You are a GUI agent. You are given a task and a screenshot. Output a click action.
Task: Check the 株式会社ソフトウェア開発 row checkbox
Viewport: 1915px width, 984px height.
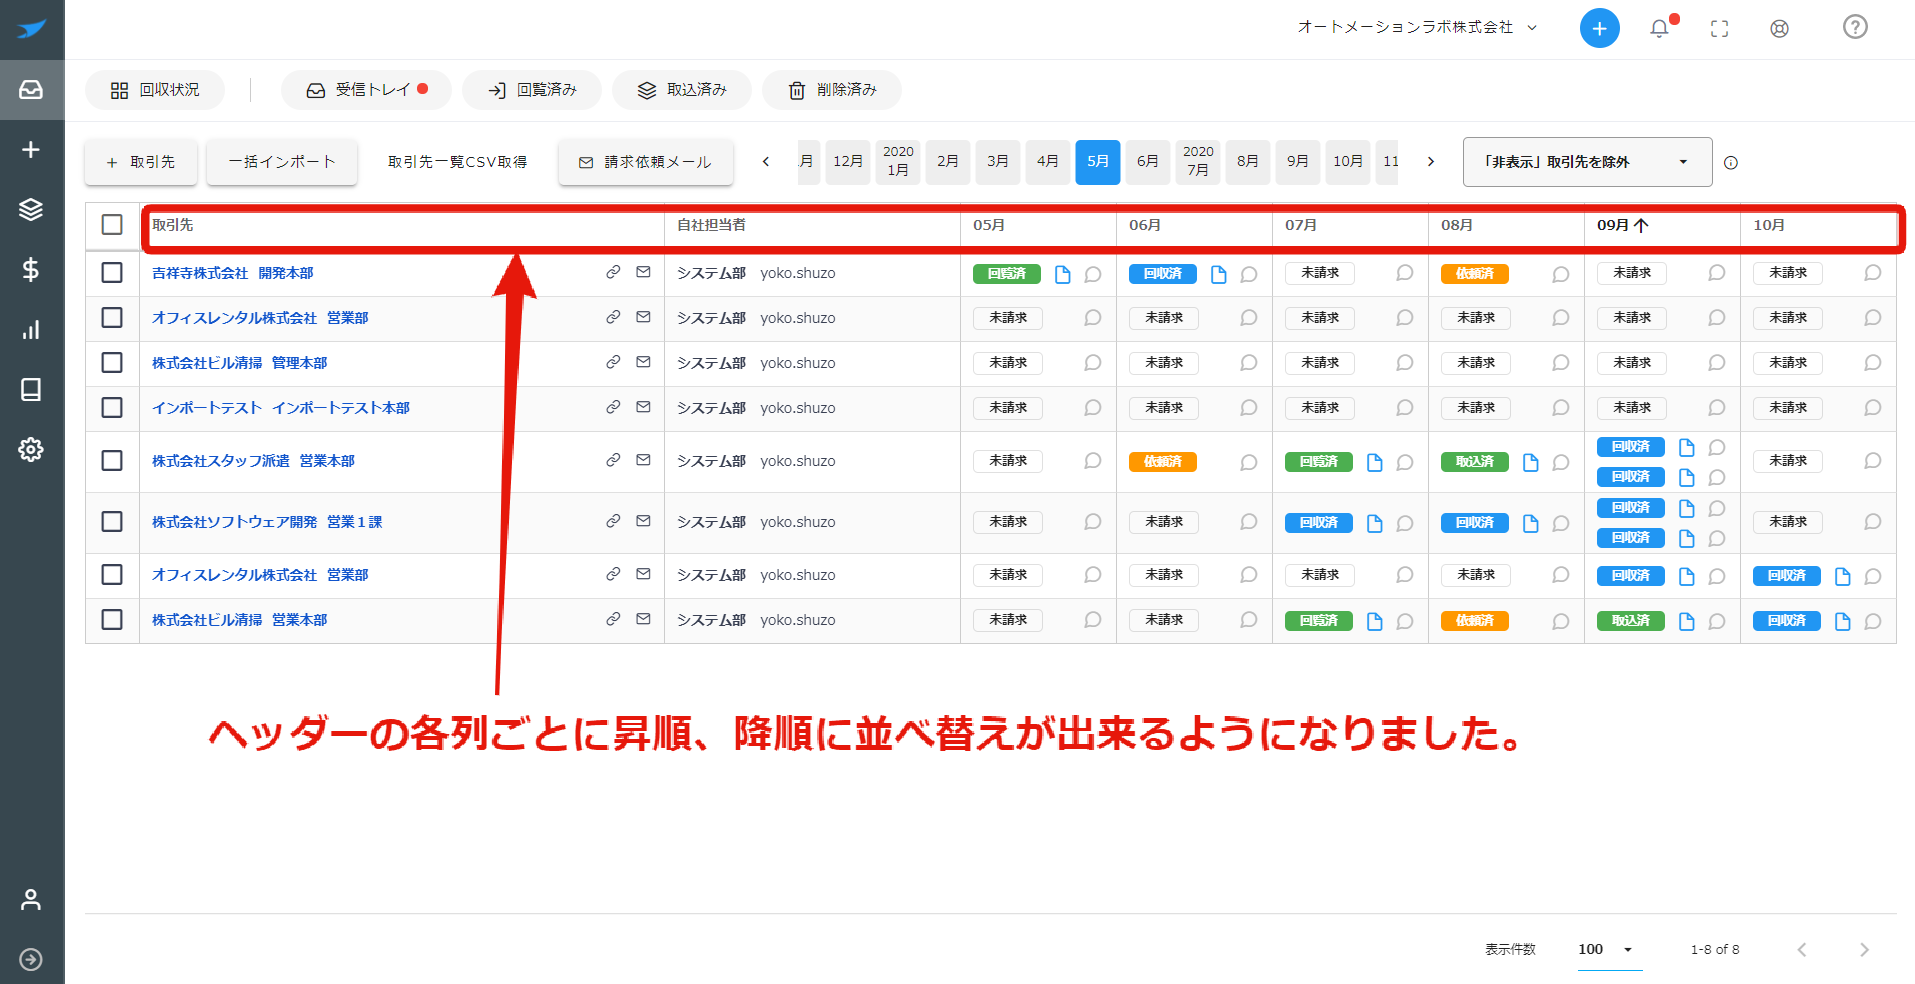tap(112, 521)
